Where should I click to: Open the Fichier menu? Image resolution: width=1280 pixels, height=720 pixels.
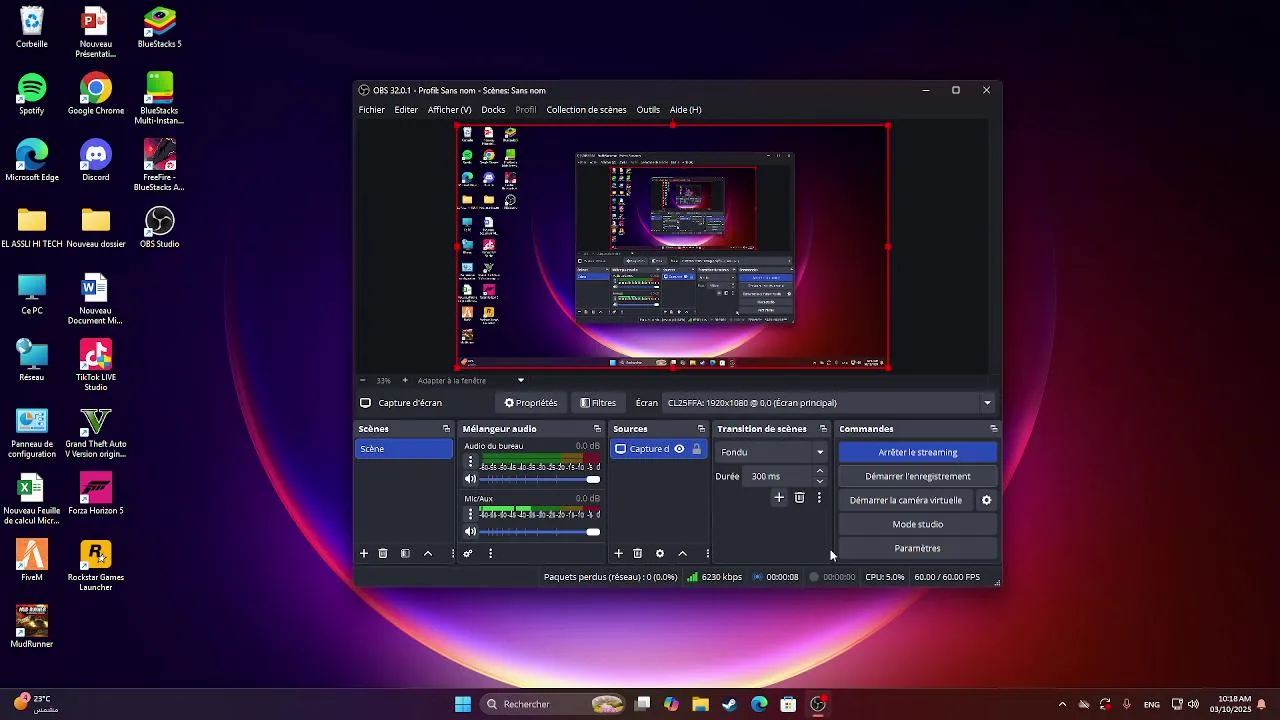(x=371, y=110)
